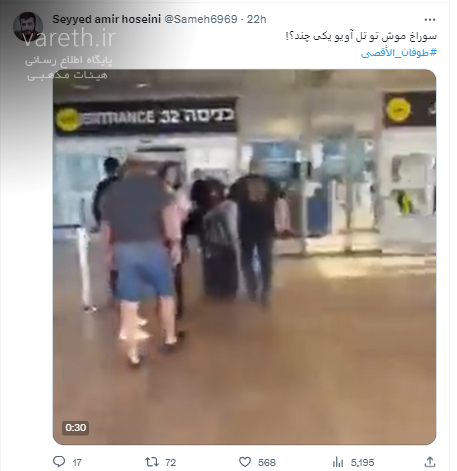Click the ENTRANCE 32 sign in video

(x=146, y=117)
